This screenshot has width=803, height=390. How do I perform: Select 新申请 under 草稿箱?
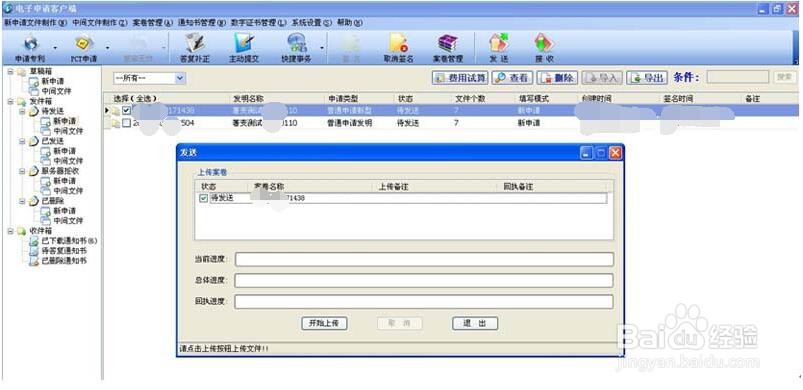click(x=53, y=81)
